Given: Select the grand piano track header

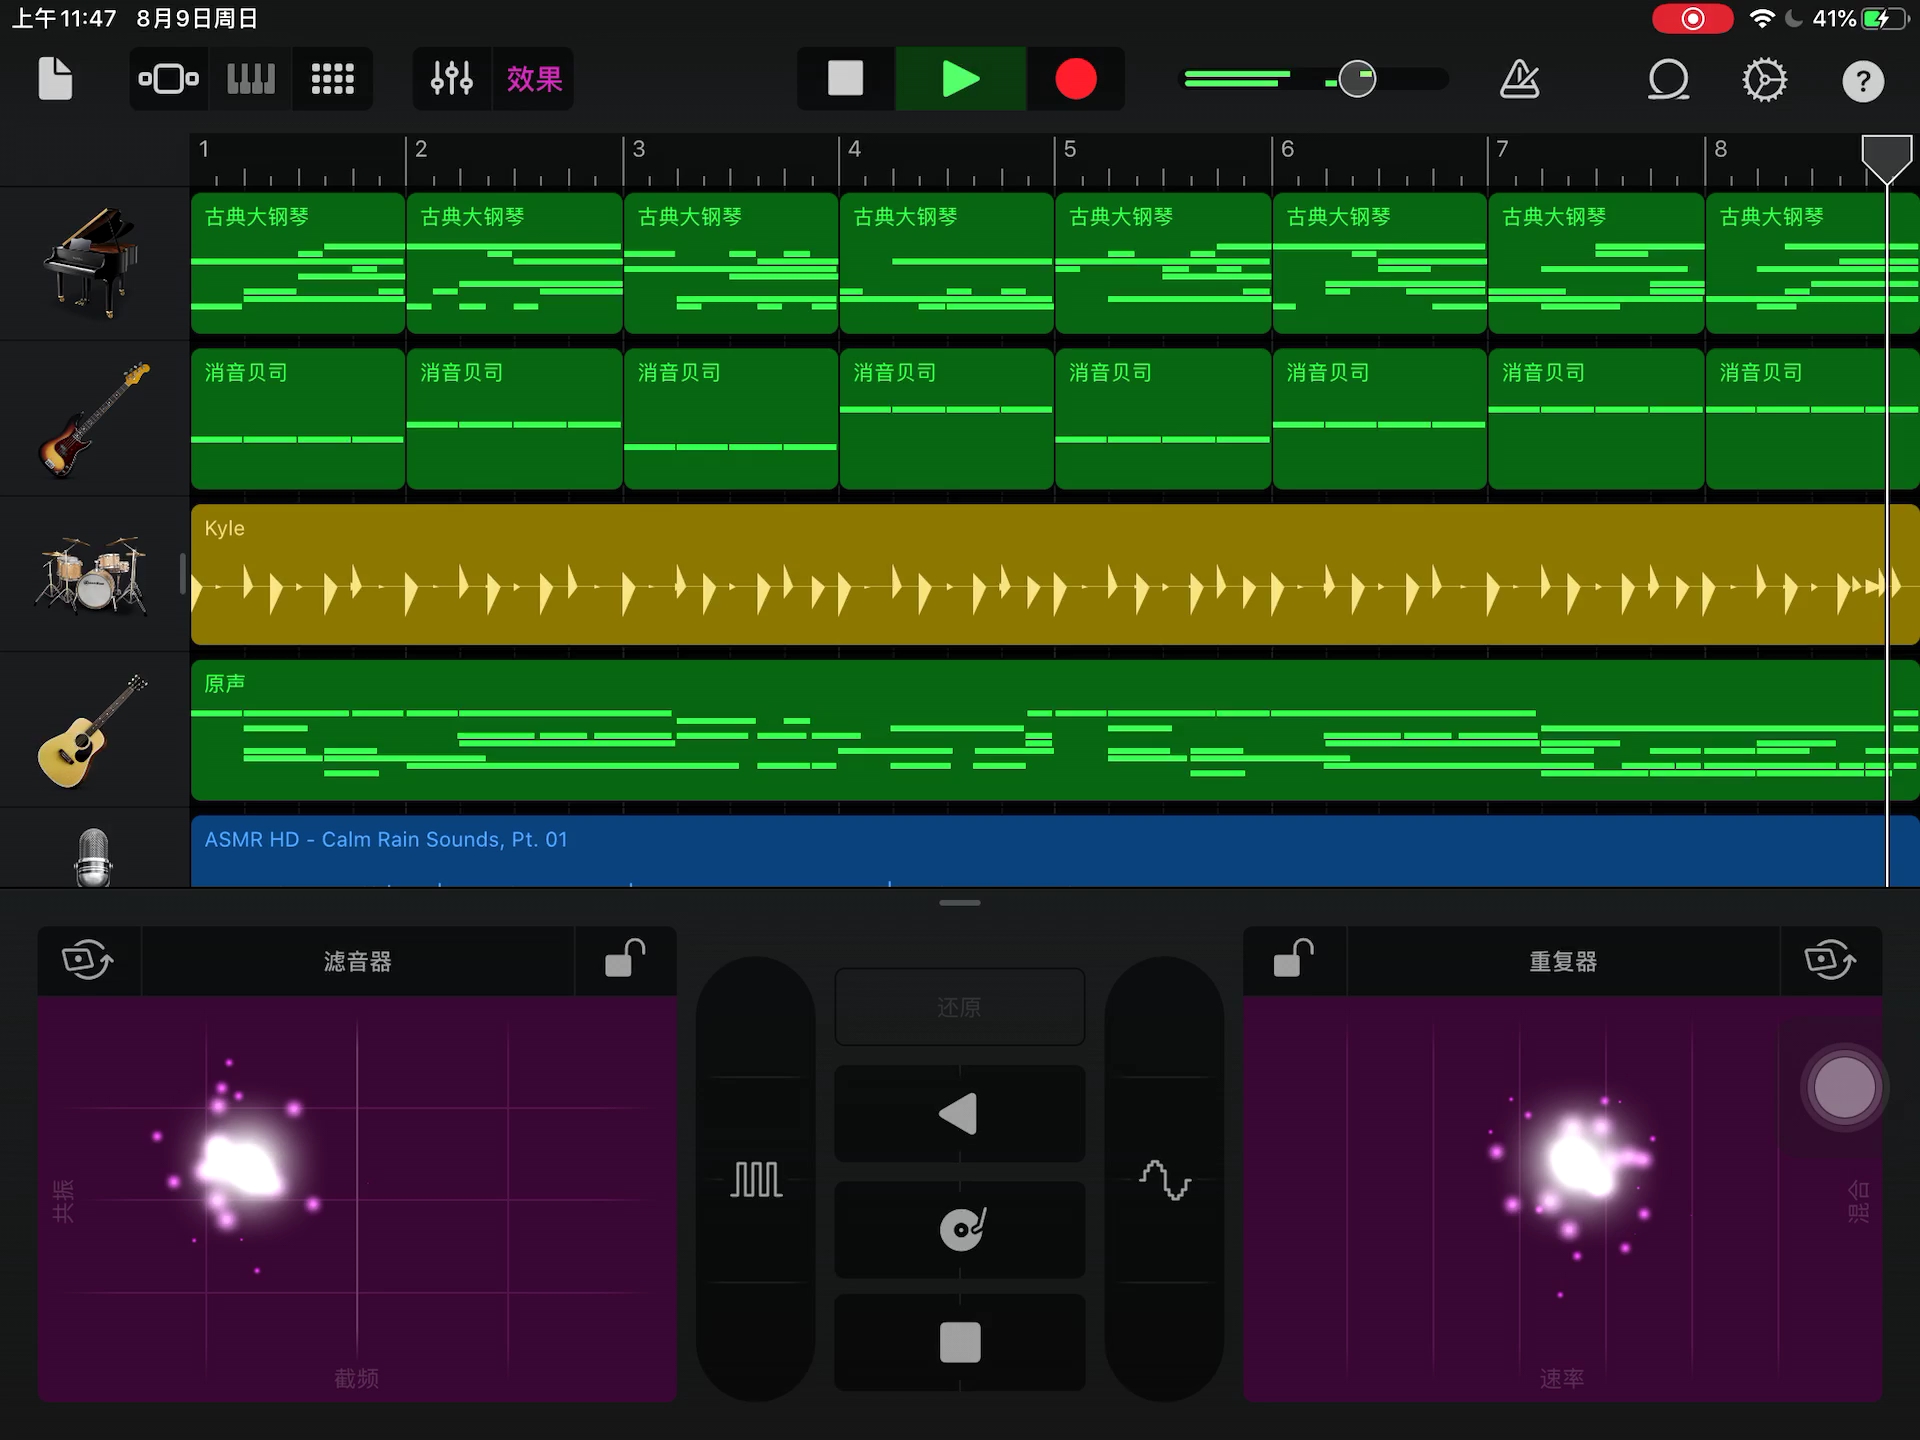Looking at the screenshot, I should [94, 263].
